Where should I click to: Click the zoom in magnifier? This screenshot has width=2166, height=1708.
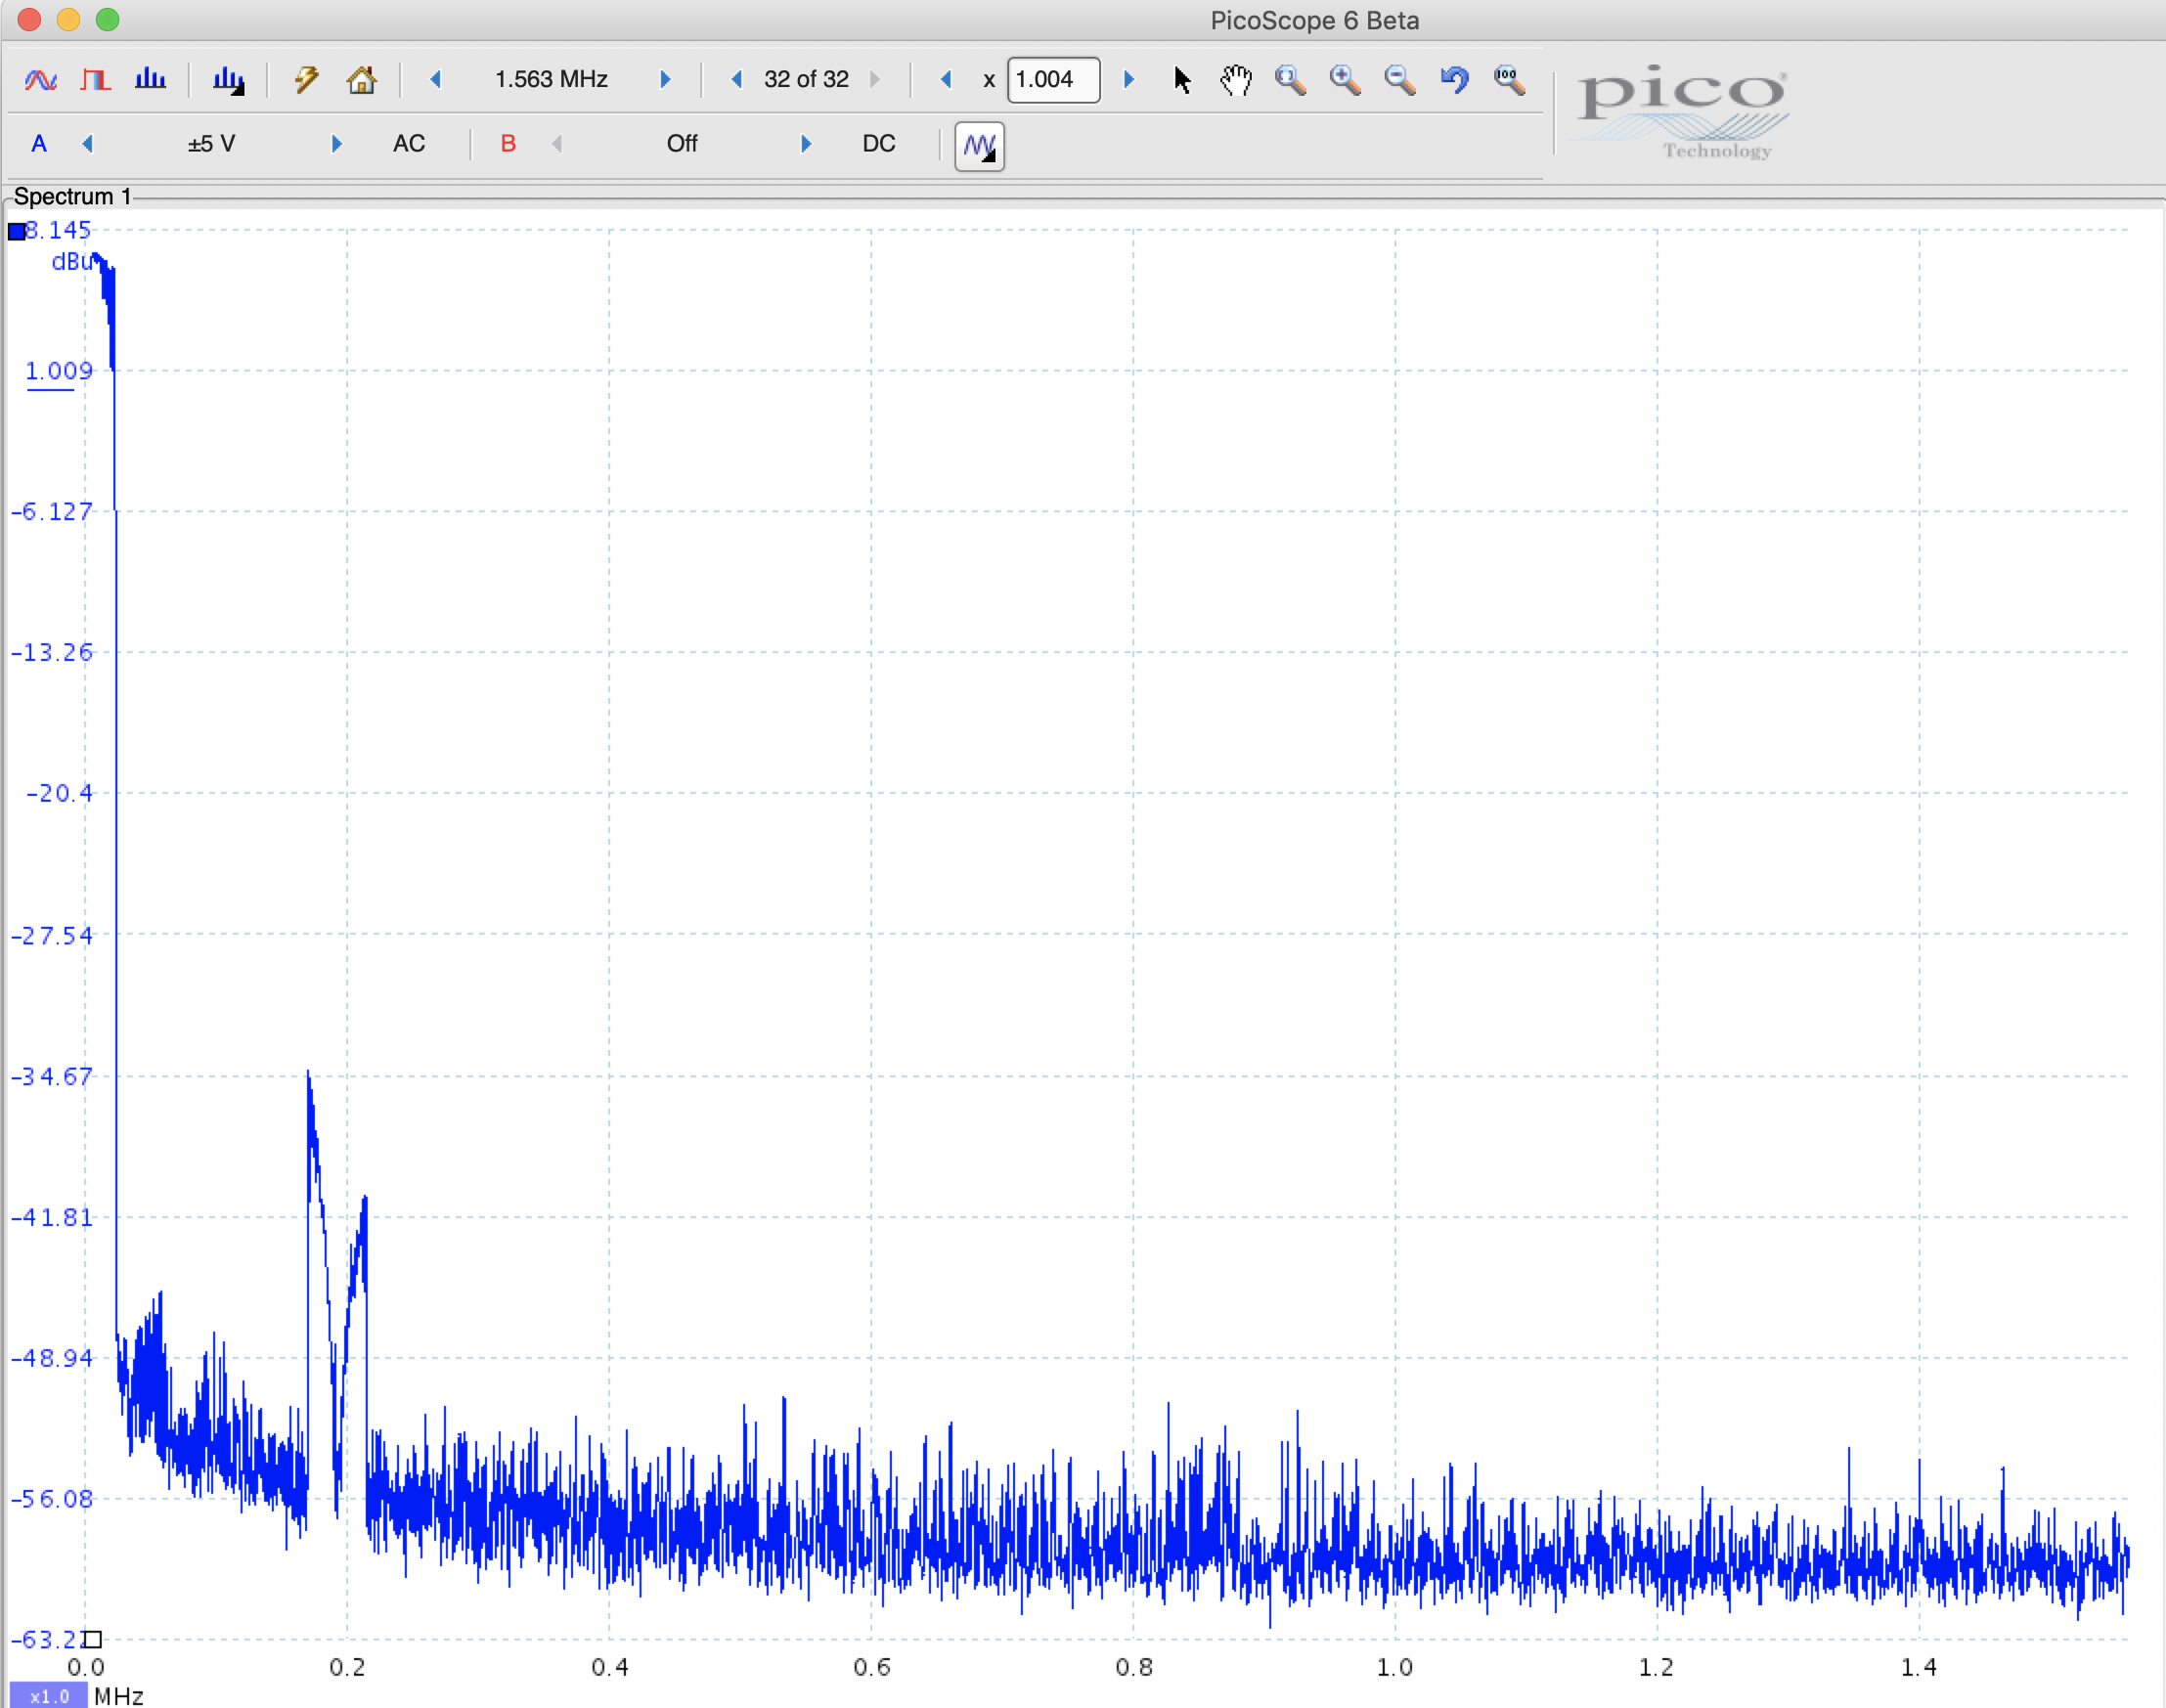click(x=1345, y=80)
